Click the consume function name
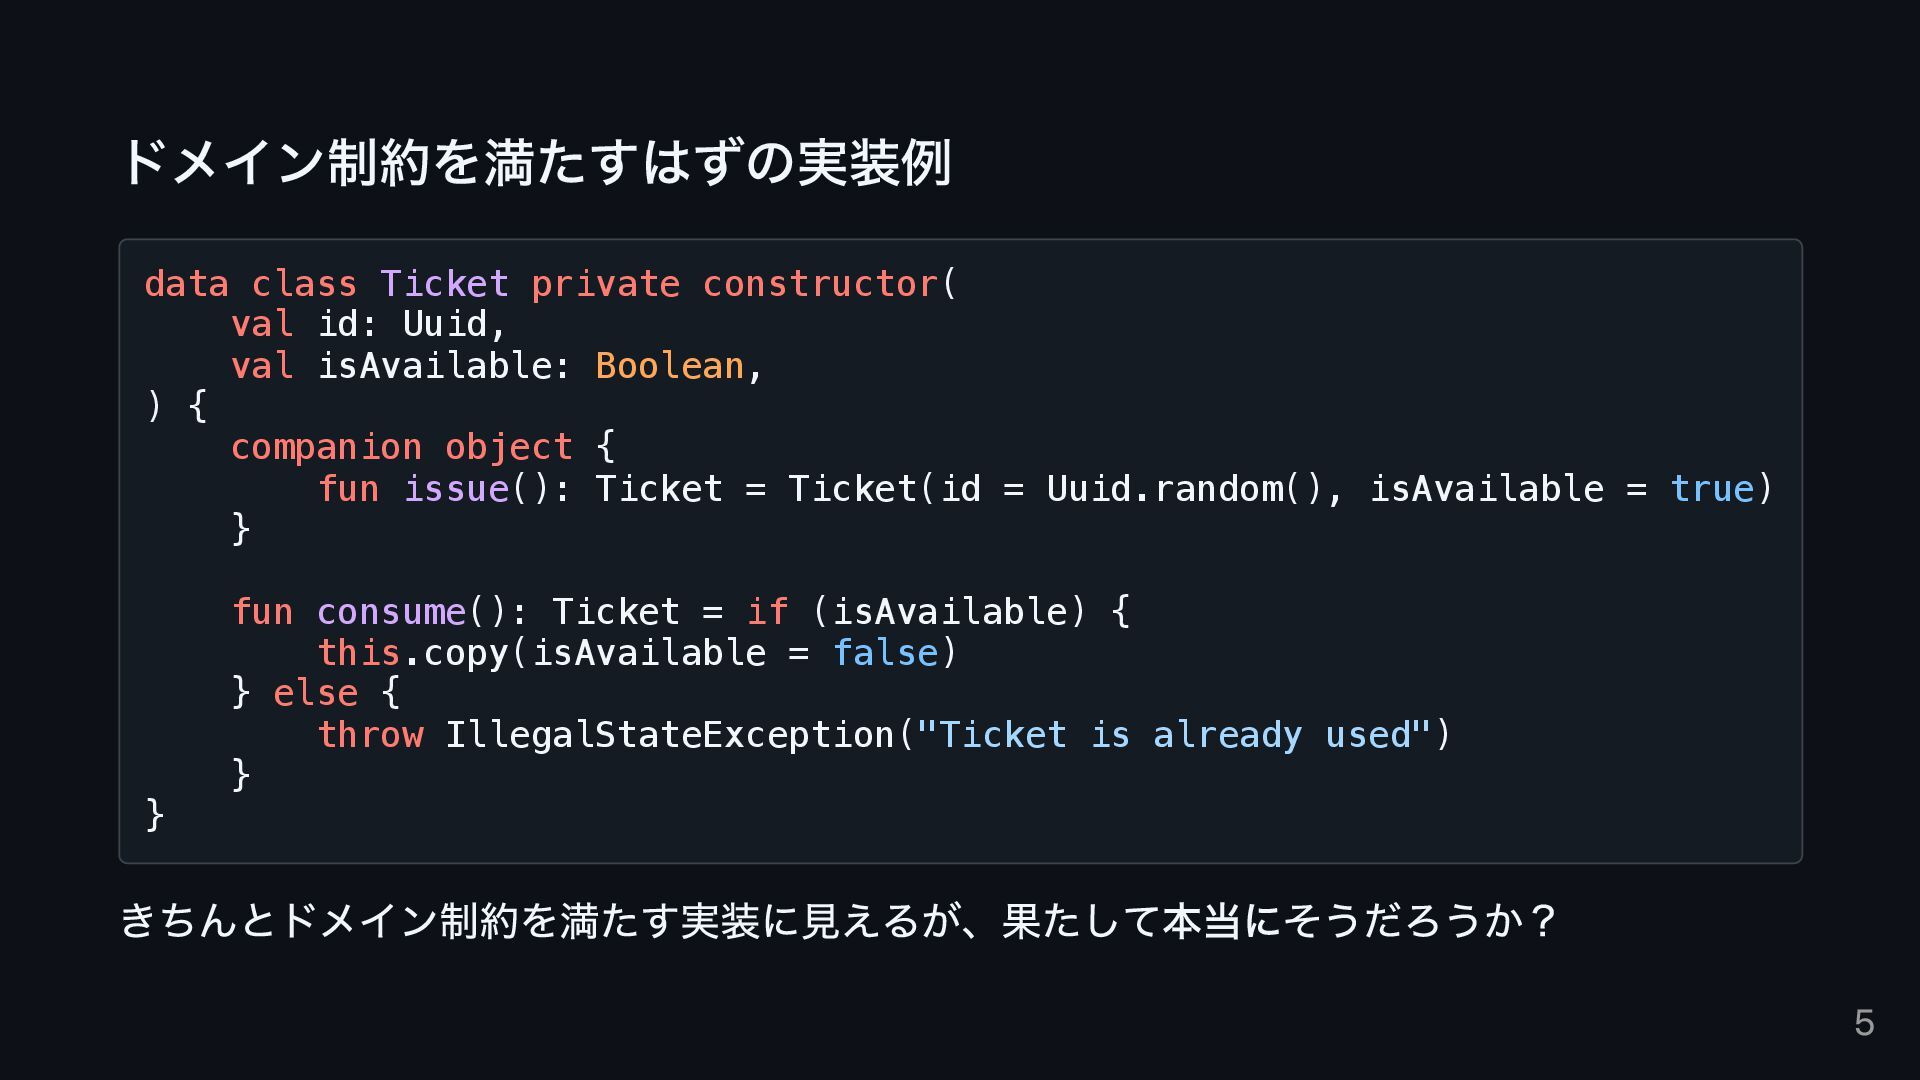1920x1080 pixels. 392,612
